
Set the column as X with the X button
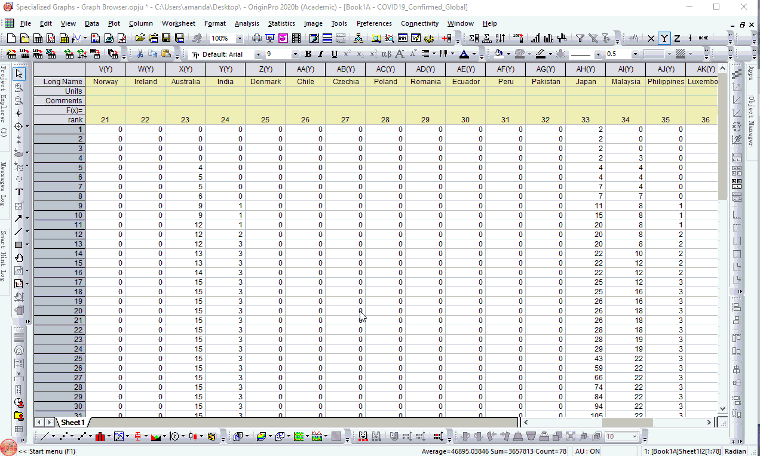(651, 38)
